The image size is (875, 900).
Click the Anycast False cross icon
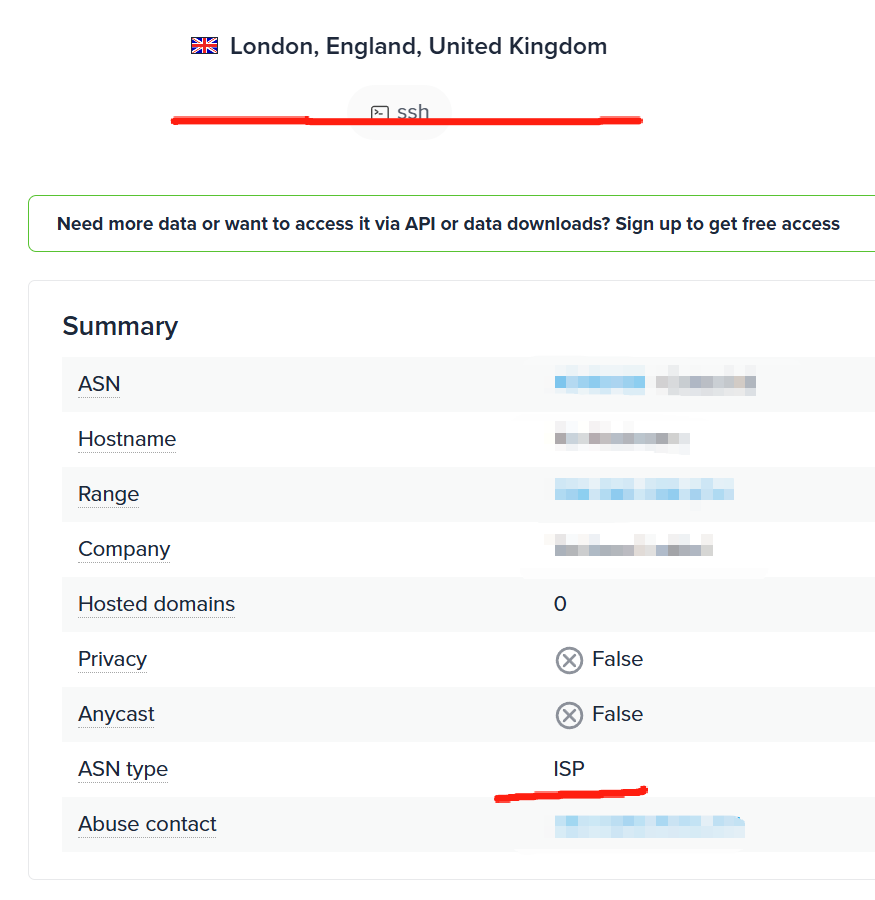(569, 715)
